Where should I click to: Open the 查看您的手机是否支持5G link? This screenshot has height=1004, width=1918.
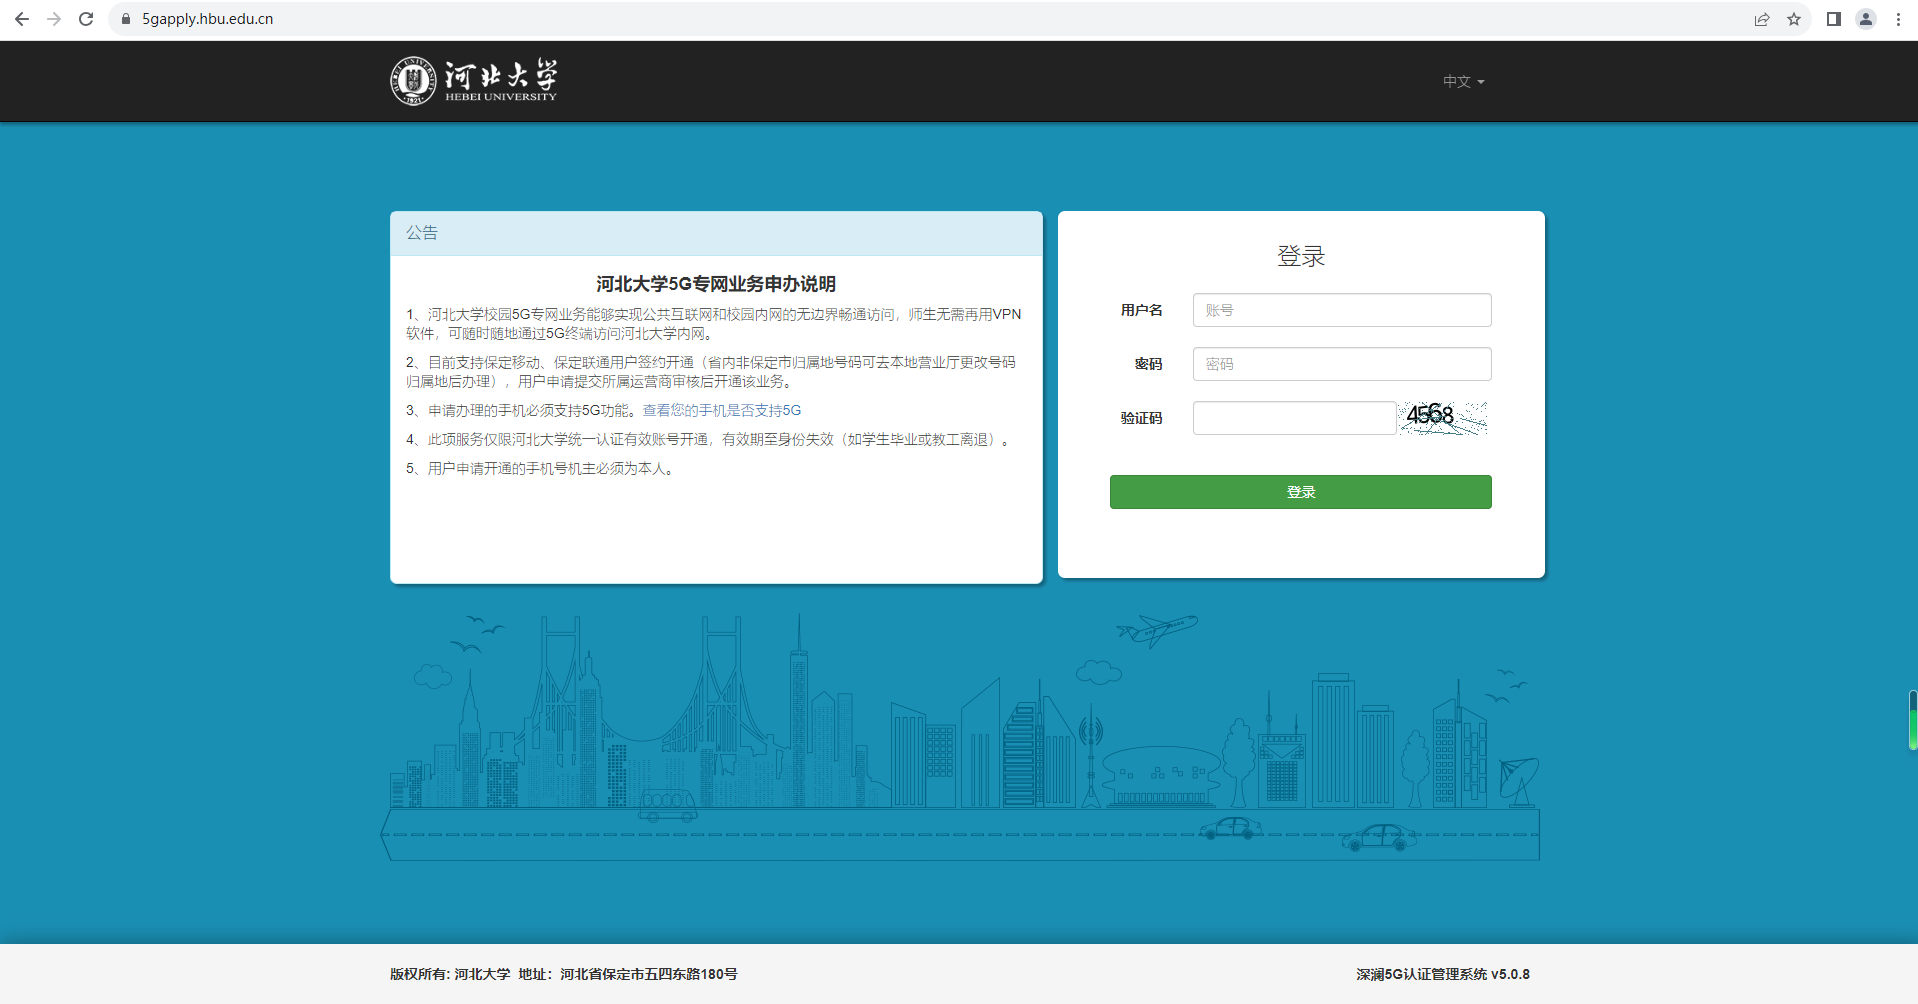coord(721,410)
